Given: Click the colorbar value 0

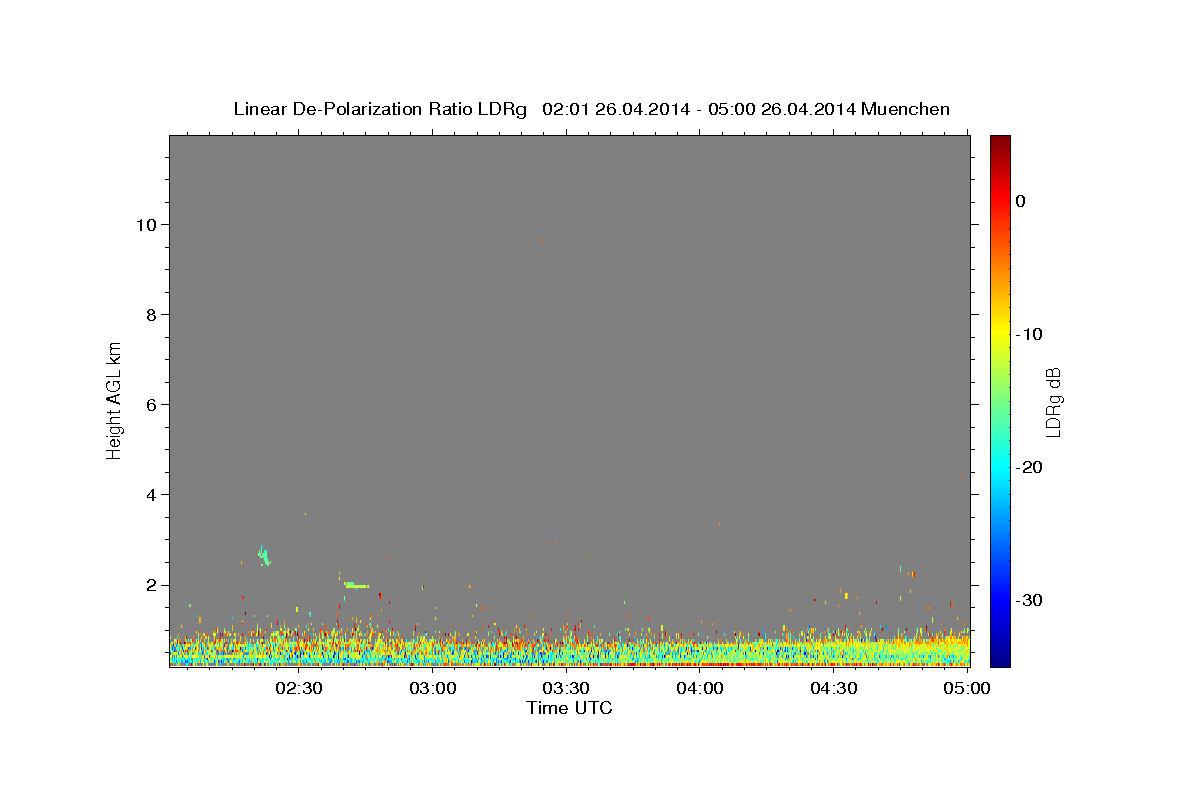Looking at the screenshot, I should [x=1021, y=201].
